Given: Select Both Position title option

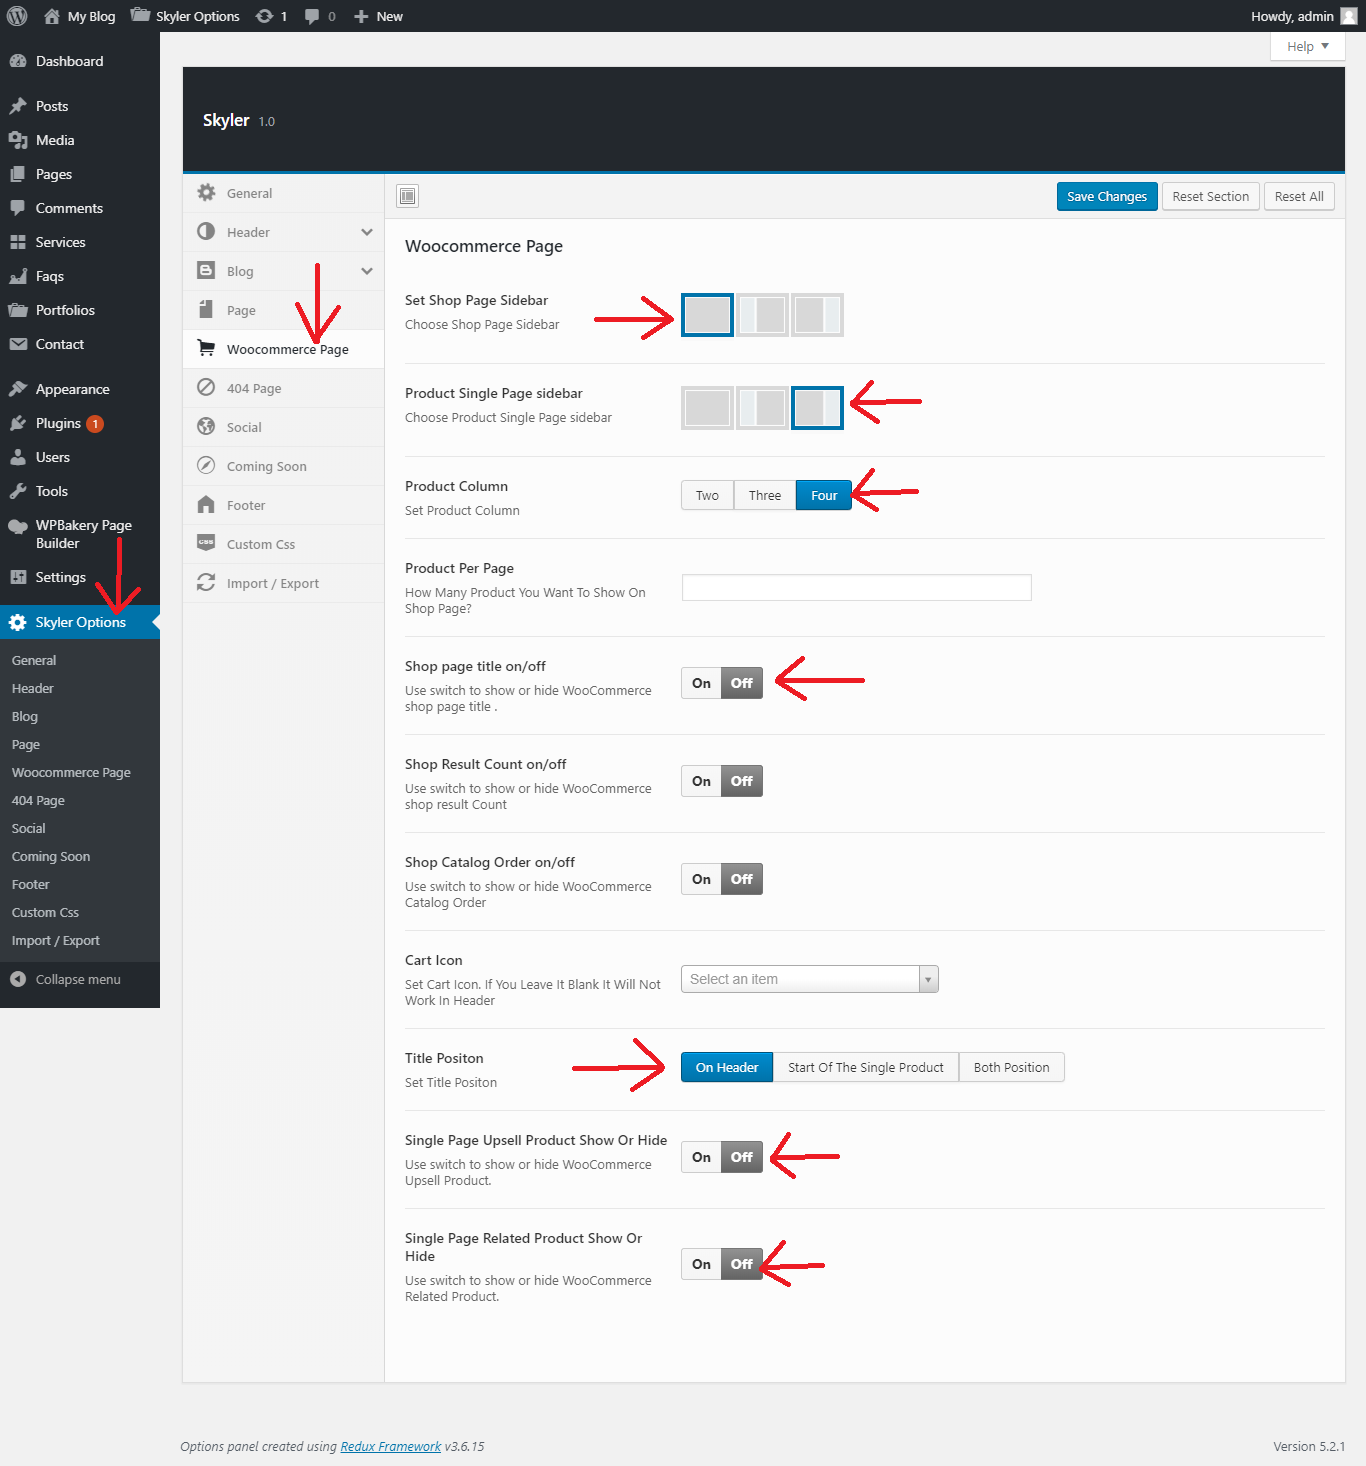Looking at the screenshot, I should [x=1012, y=1067].
